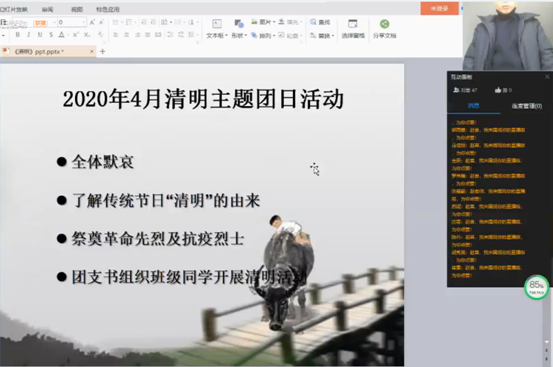Apply font color with the A icon

[x=62, y=35]
